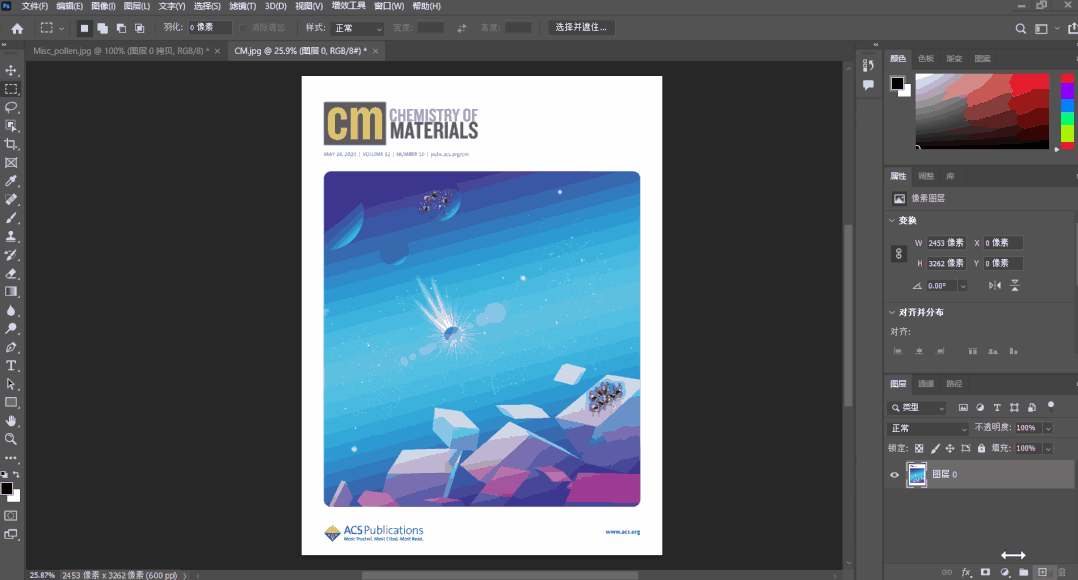
Task: Select the Hand tool
Action: [x=11, y=421]
